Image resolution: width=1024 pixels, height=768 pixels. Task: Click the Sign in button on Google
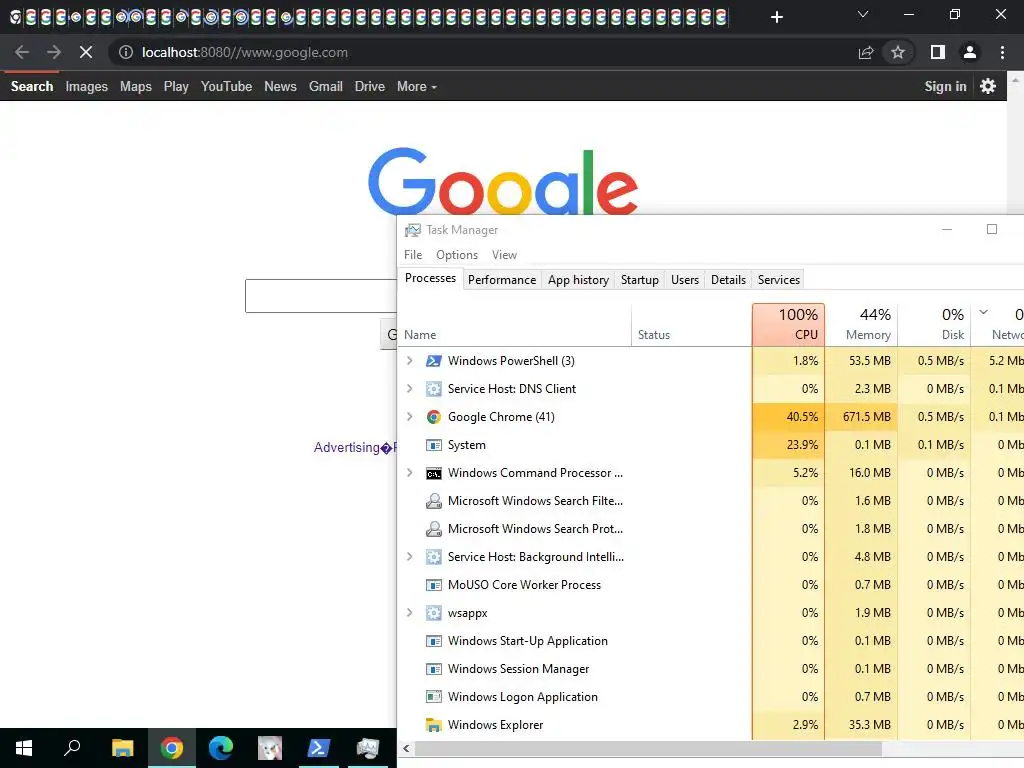coord(945,86)
